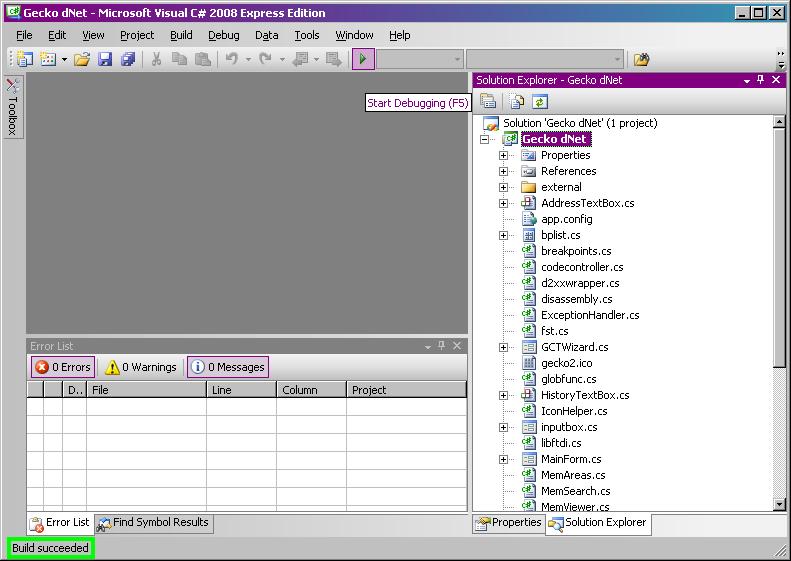Image resolution: width=791 pixels, height=561 pixels.
Task: Click the Start Debugging play button
Action: (363, 60)
